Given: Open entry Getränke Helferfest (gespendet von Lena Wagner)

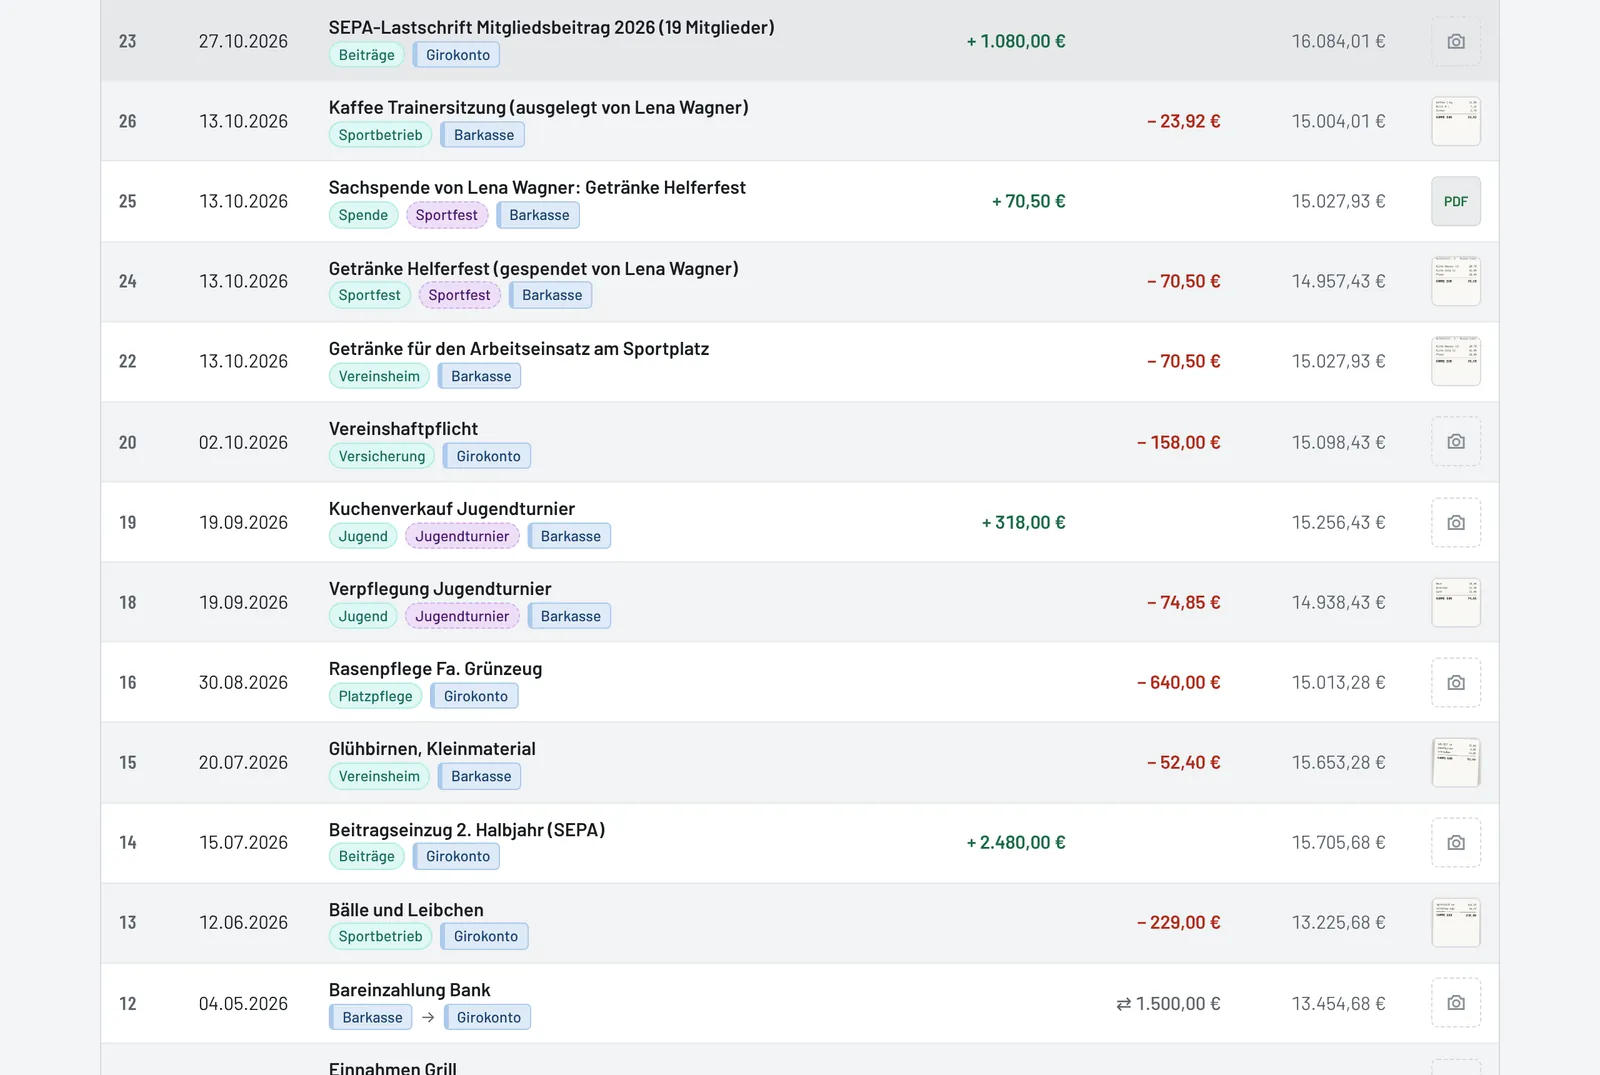Looking at the screenshot, I should tap(533, 269).
